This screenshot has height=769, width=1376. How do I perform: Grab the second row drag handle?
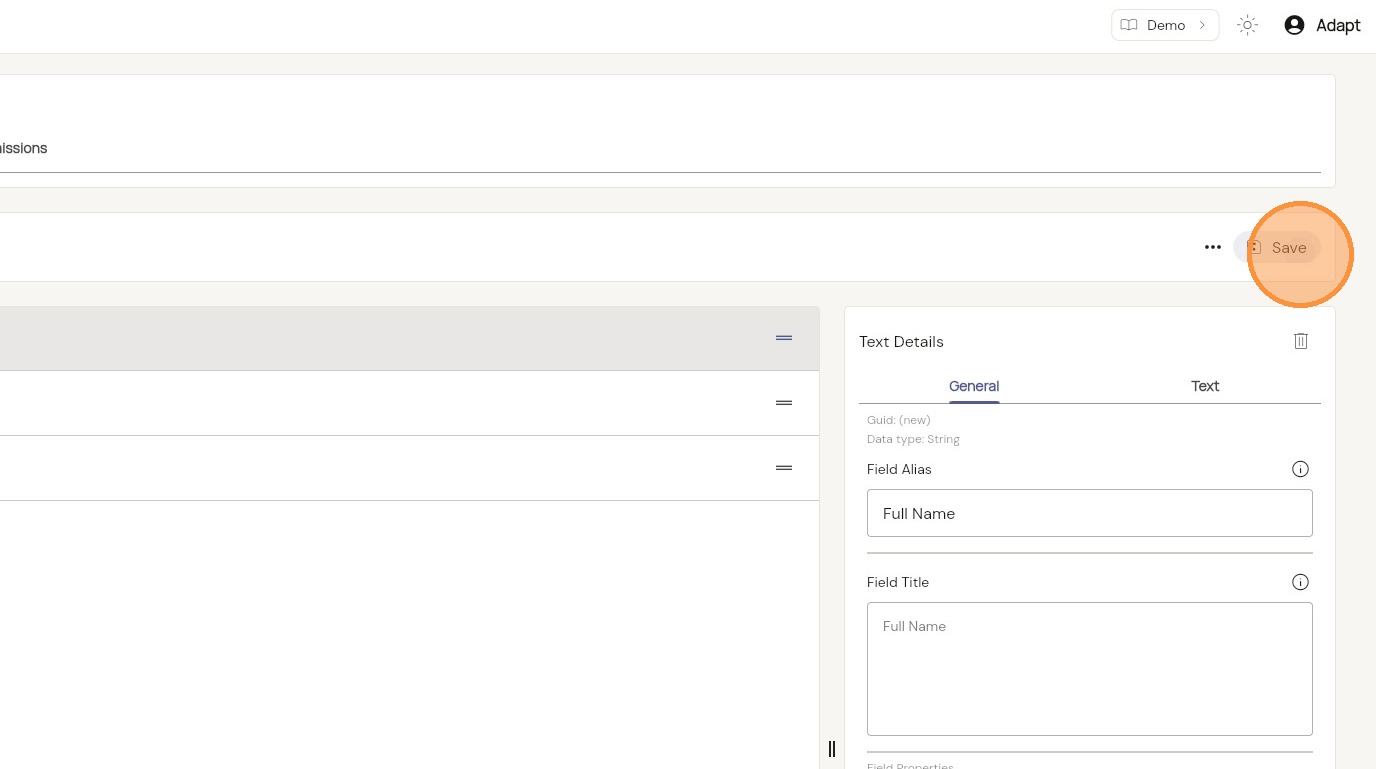tap(784, 403)
